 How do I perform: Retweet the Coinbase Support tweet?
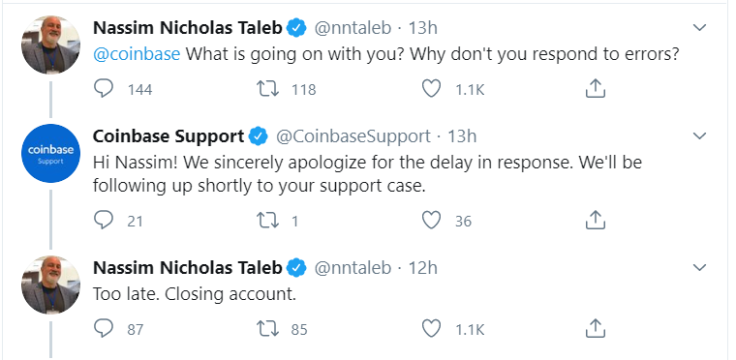coord(268,220)
